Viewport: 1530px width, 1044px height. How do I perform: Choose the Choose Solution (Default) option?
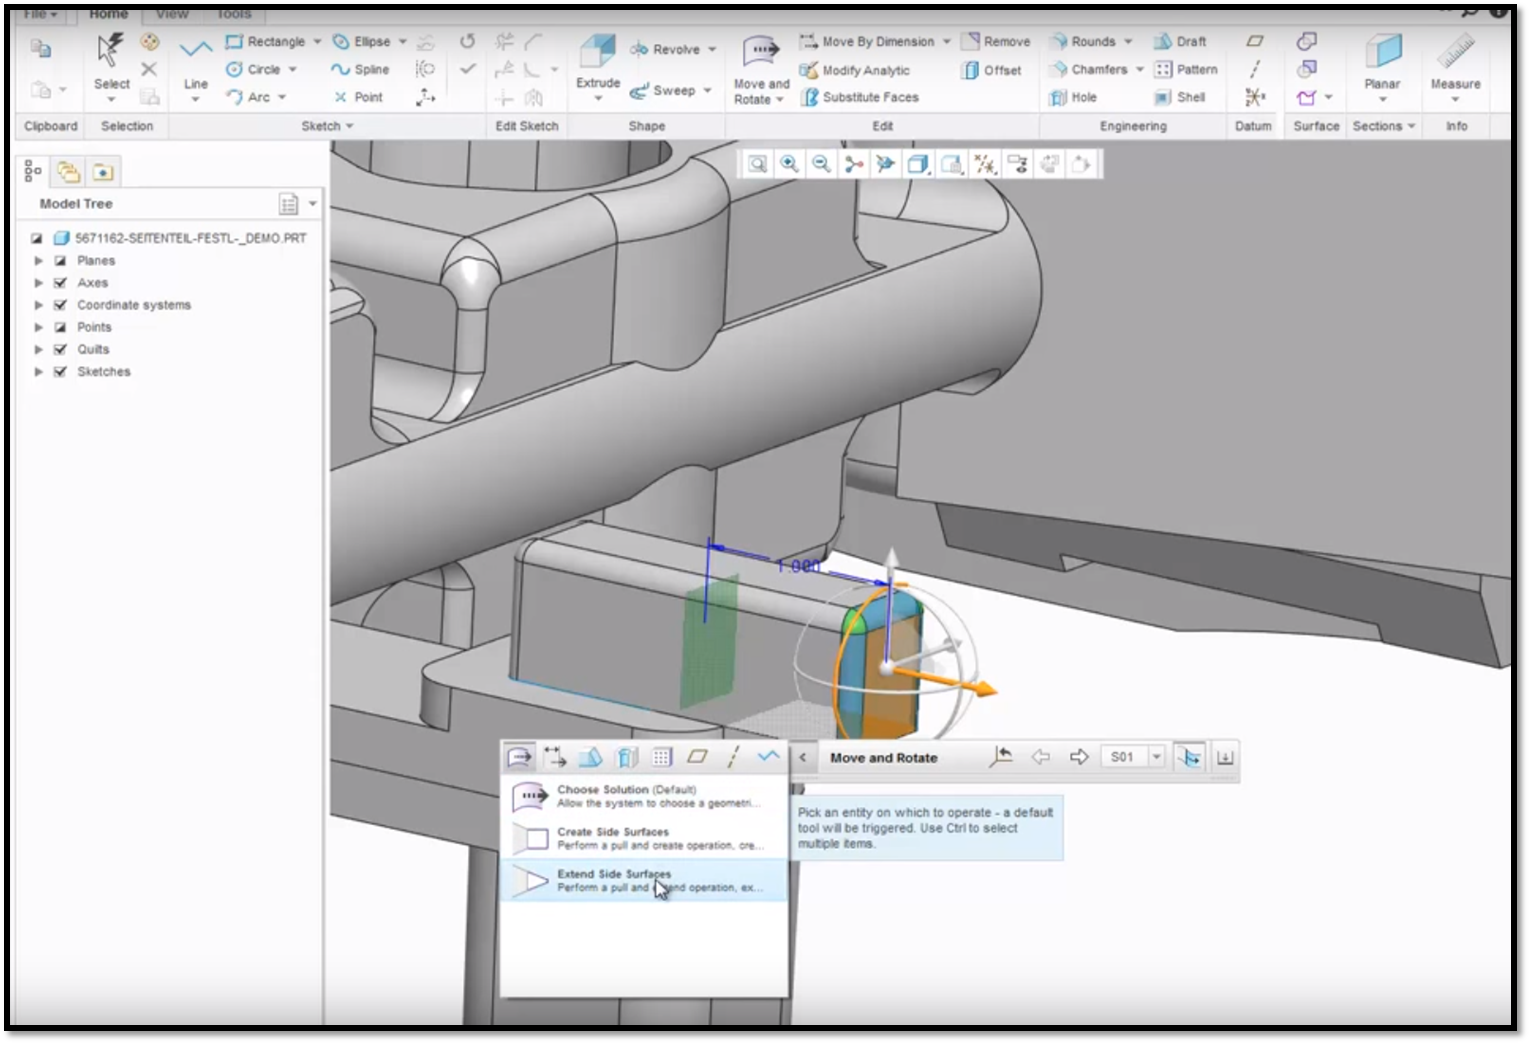click(644, 796)
